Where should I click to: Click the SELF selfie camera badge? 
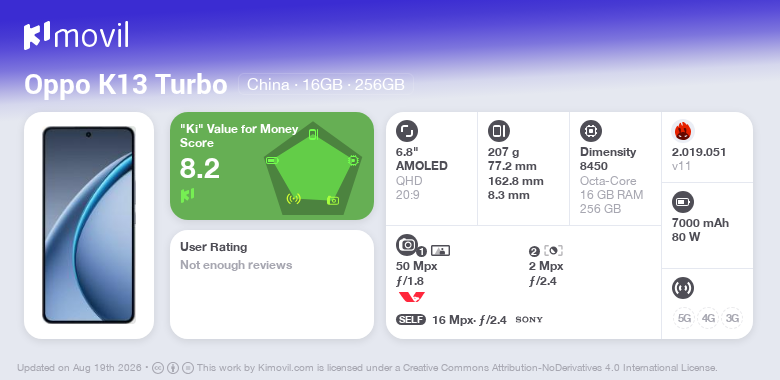(x=411, y=320)
